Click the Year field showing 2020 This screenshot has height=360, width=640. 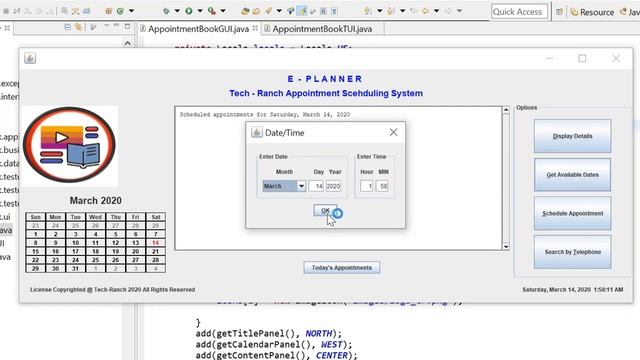[333, 186]
